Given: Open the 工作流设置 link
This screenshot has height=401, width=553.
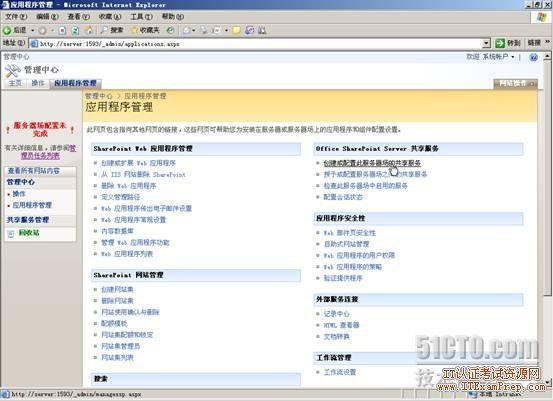Looking at the screenshot, I should click(340, 372).
